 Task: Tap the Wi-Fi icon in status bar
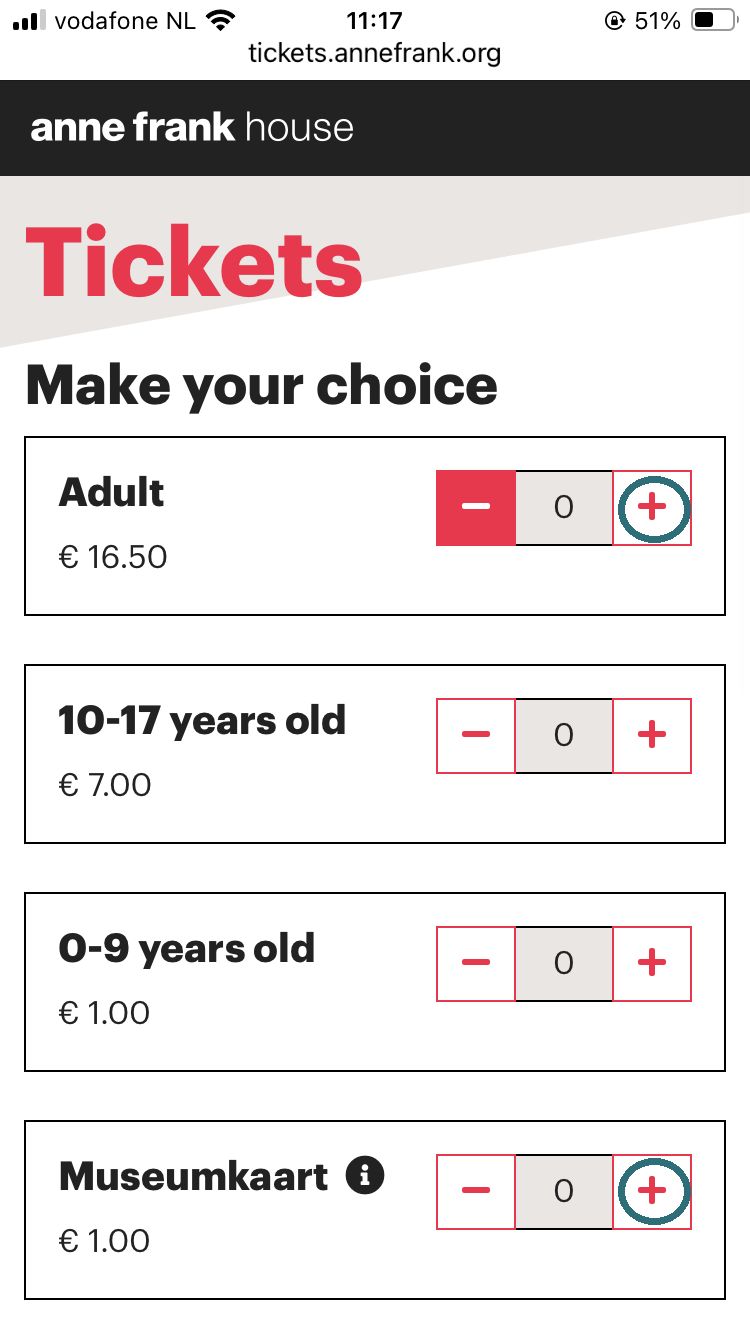[x=220, y=20]
